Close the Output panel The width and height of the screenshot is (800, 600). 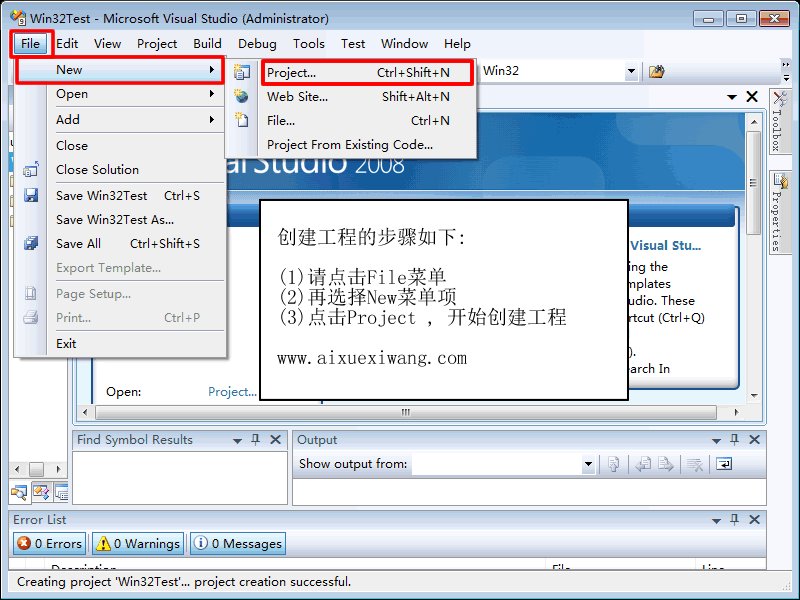click(754, 440)
